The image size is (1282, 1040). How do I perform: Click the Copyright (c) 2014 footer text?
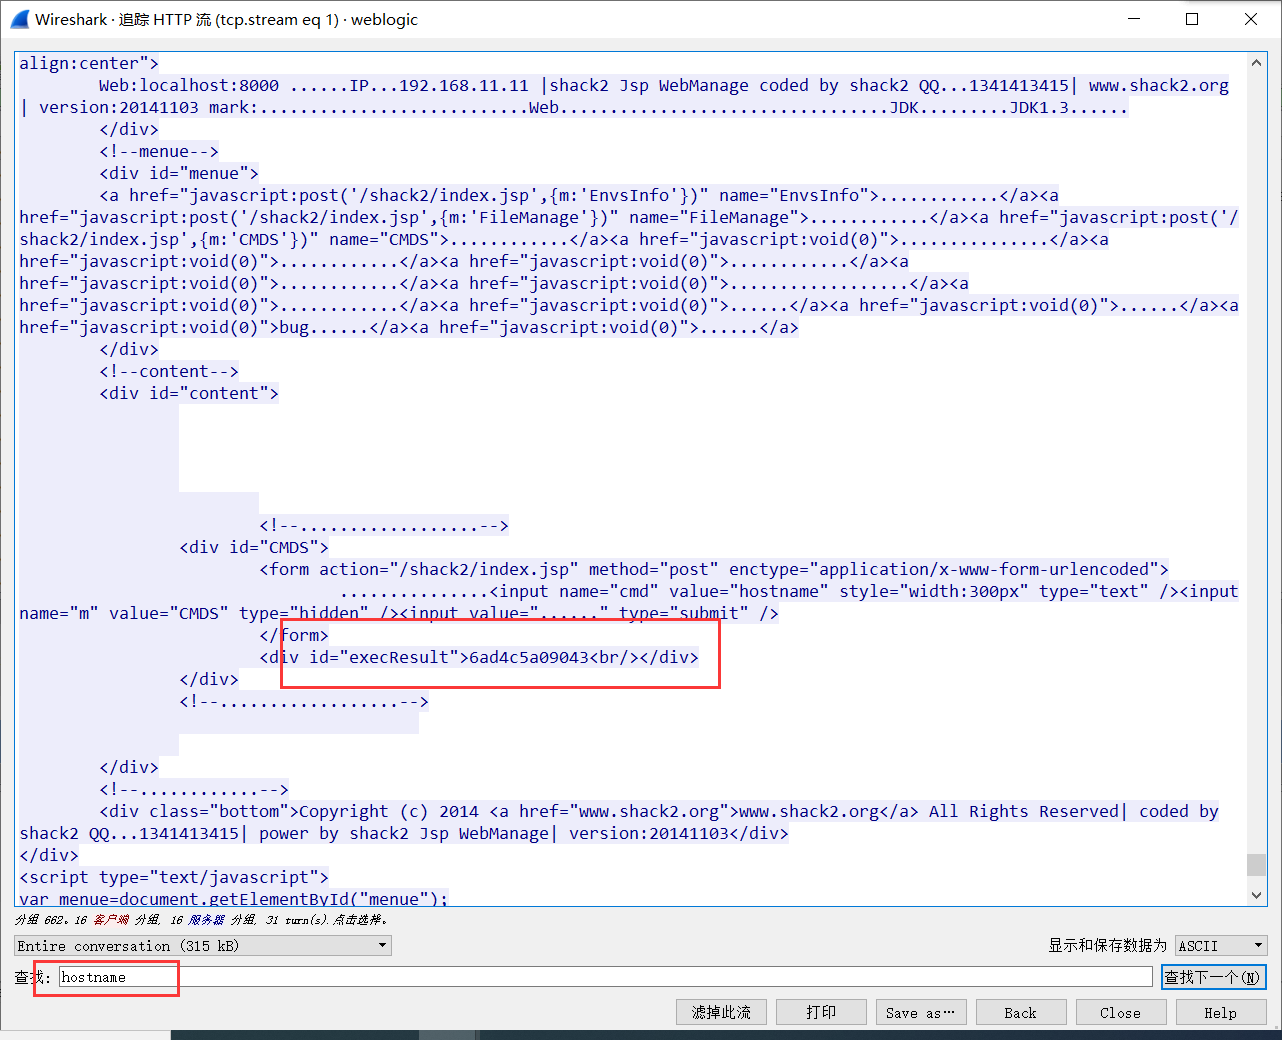pos(389,811)
